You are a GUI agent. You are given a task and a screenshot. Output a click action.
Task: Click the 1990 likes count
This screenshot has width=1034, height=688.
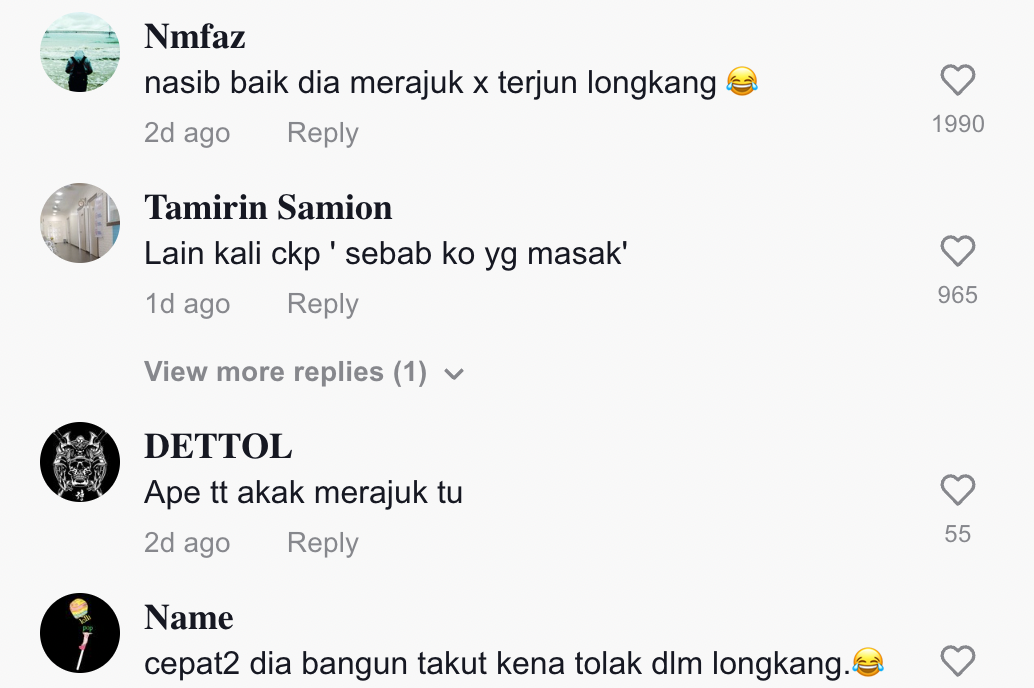958,124
